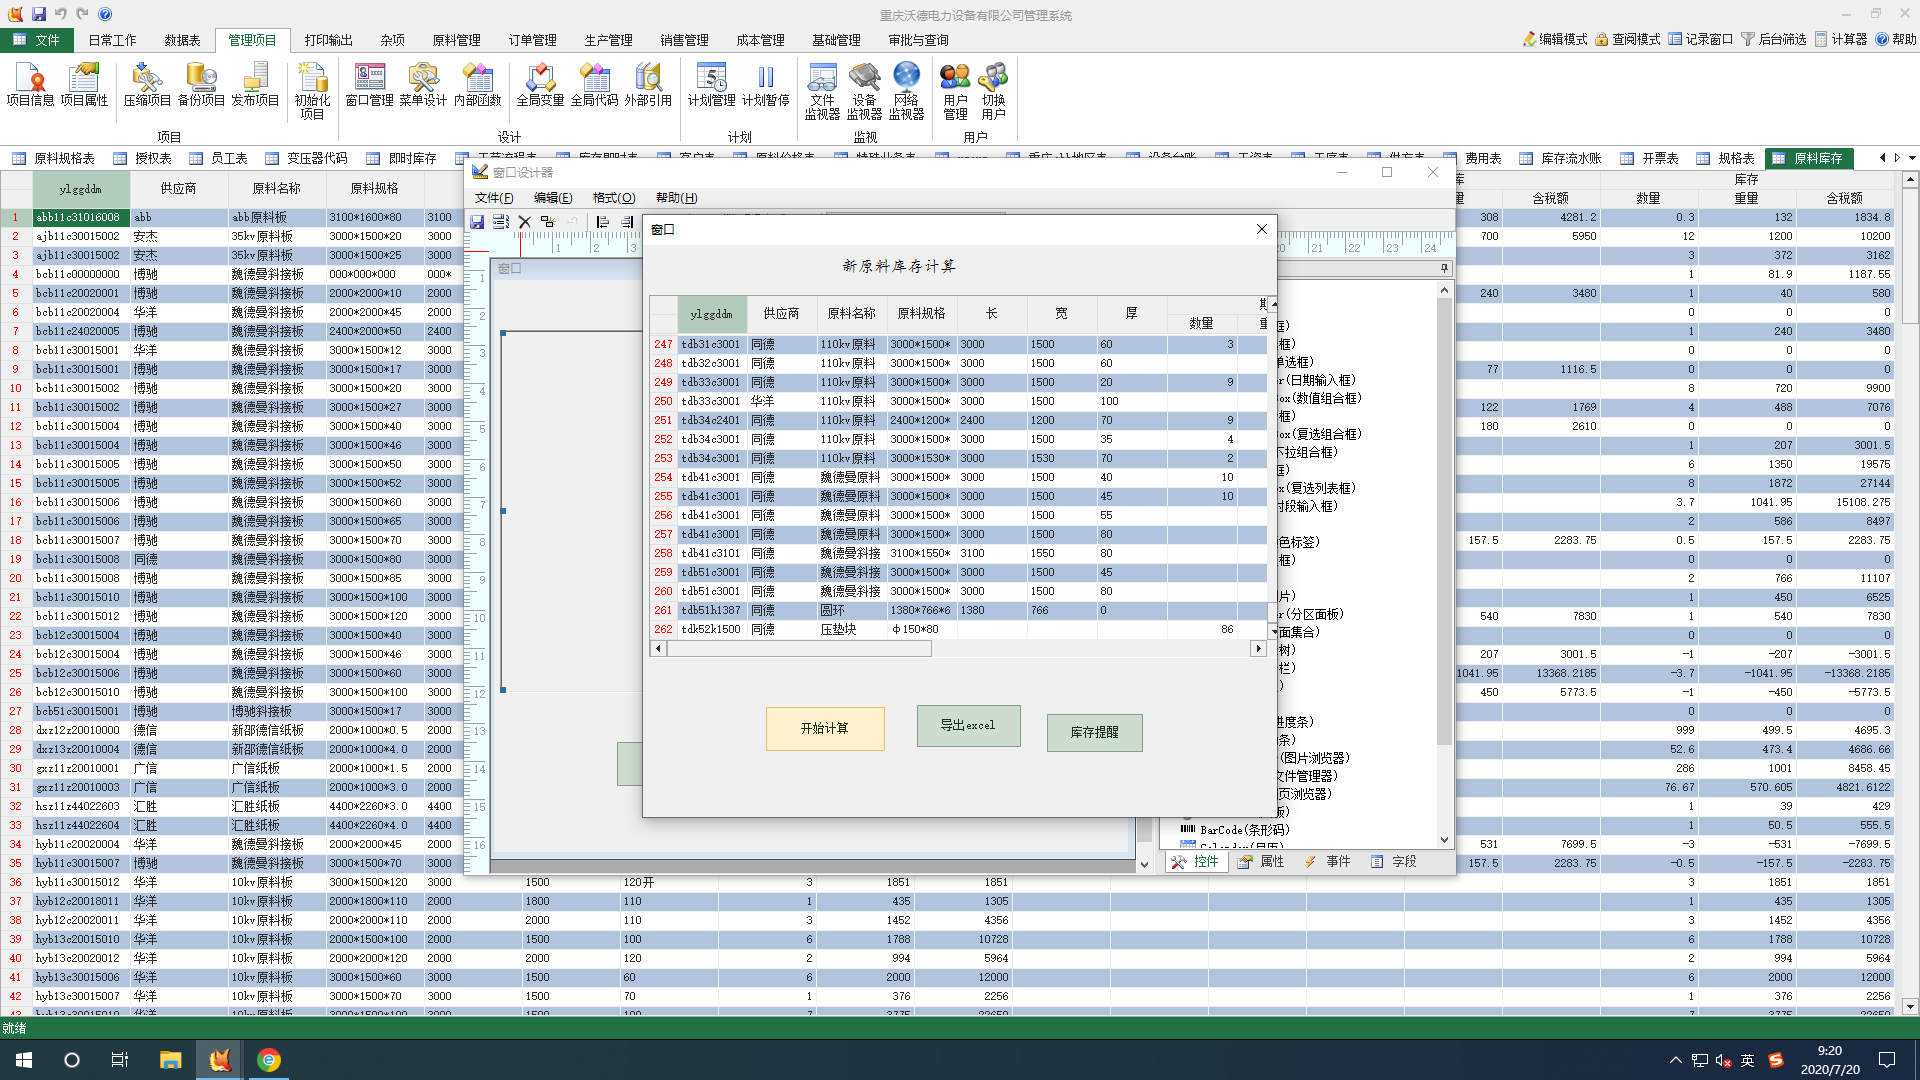This screenshot has width=1920, height=1080.
Task: Open 计划管理 in the ribbon
Action: coord(711,85)
